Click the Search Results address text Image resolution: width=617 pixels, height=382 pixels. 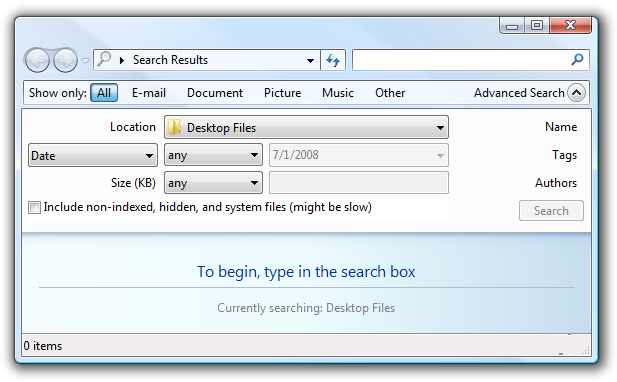pyautogui.click(x=170, y=60)
